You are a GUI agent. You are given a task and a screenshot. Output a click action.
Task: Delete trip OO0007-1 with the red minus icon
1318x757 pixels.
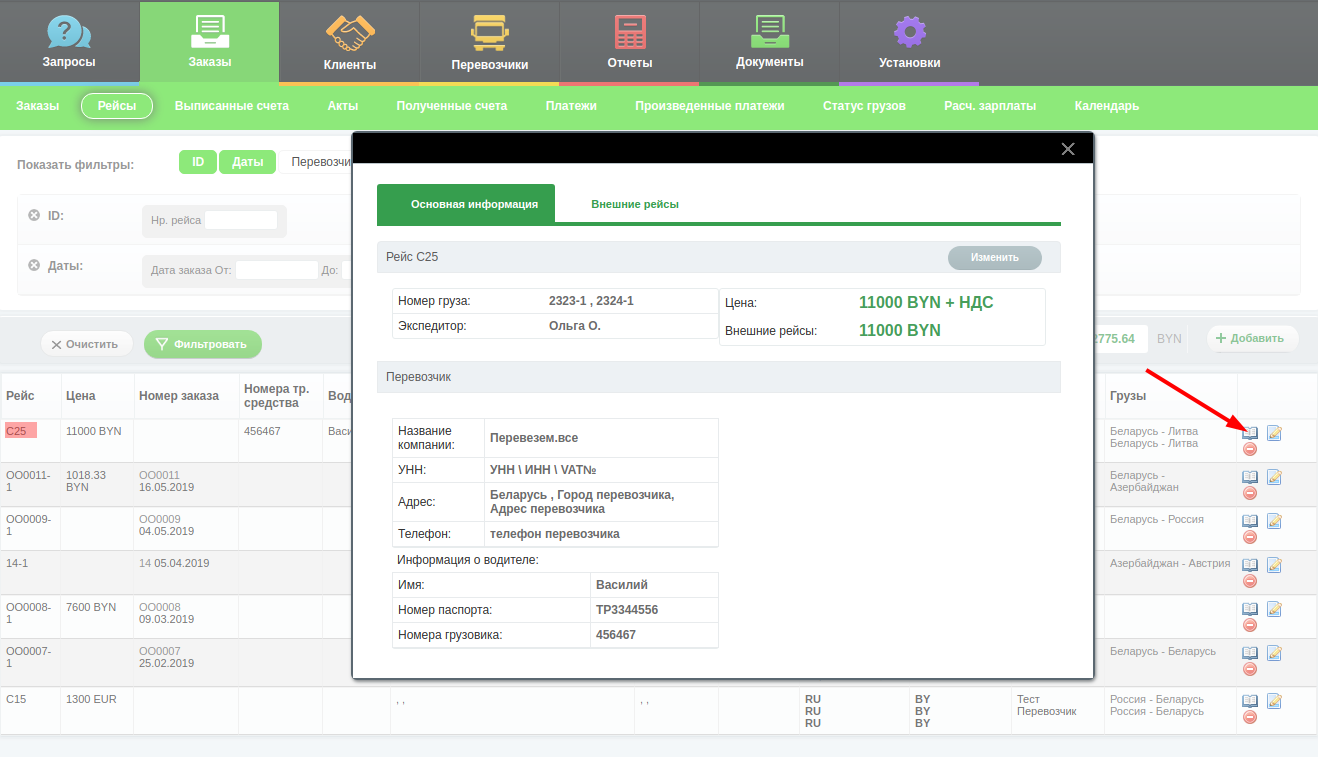tap(1250, 669)
